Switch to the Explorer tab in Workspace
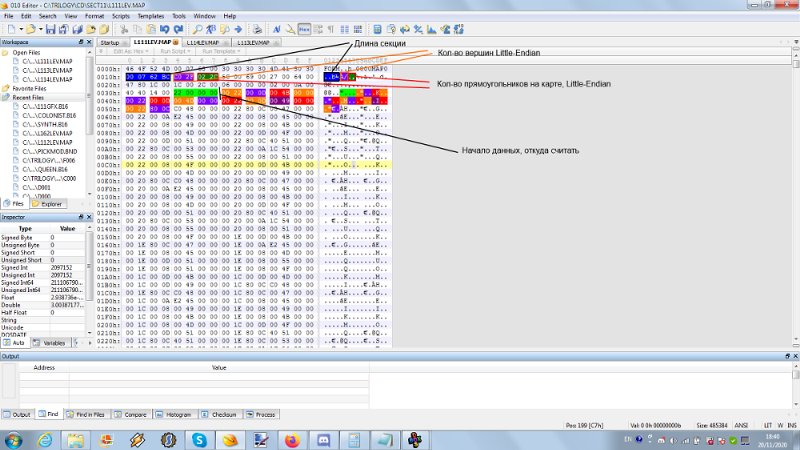The image size is (800, 450). (47, 204)
